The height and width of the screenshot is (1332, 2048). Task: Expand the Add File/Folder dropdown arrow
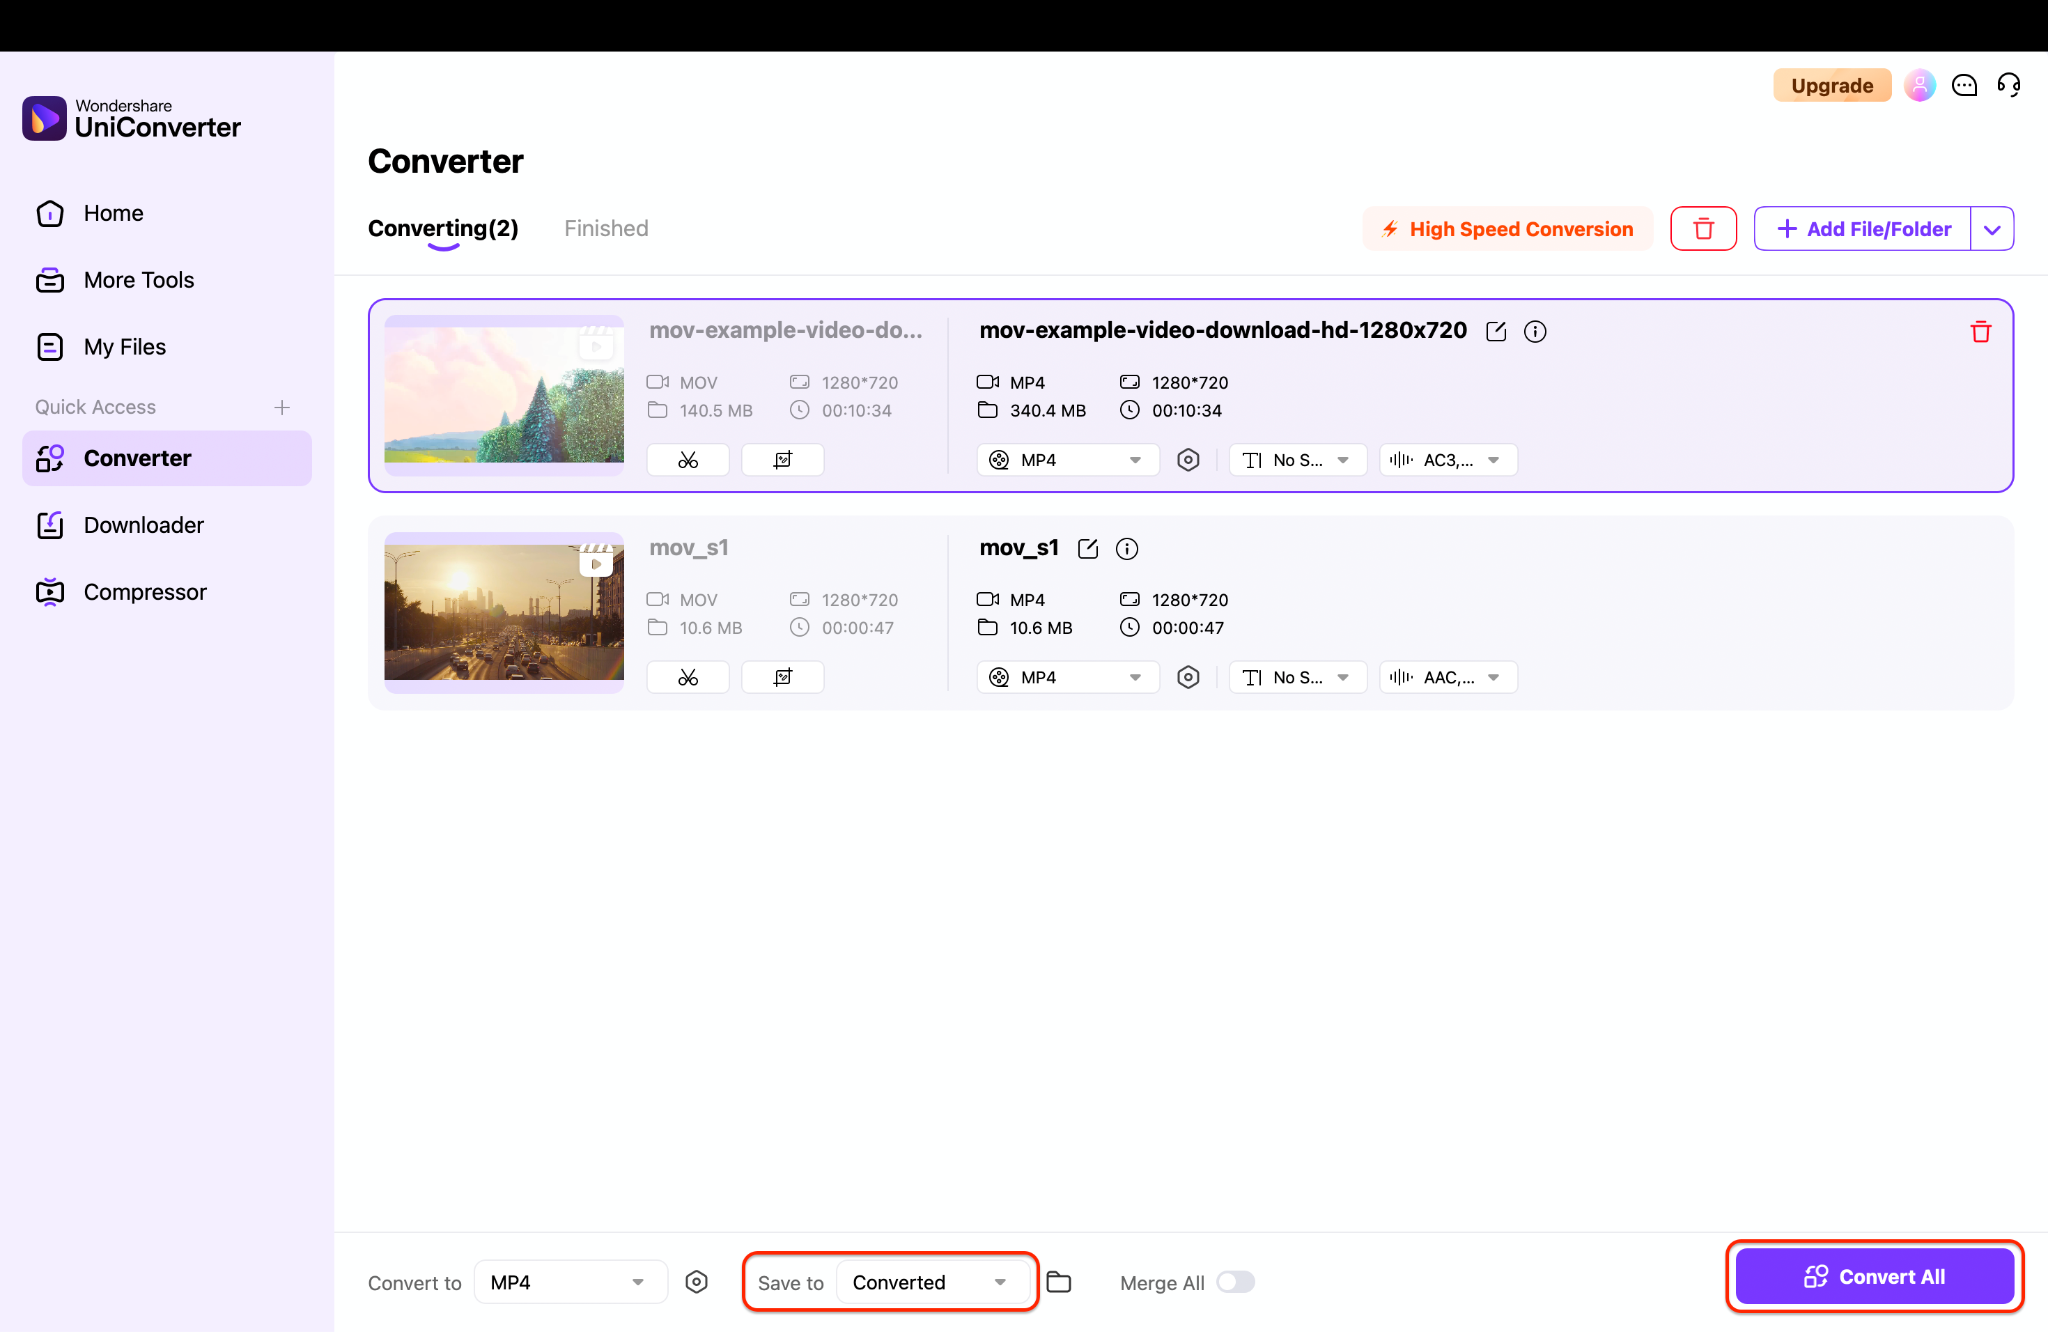coord(1992,228)
